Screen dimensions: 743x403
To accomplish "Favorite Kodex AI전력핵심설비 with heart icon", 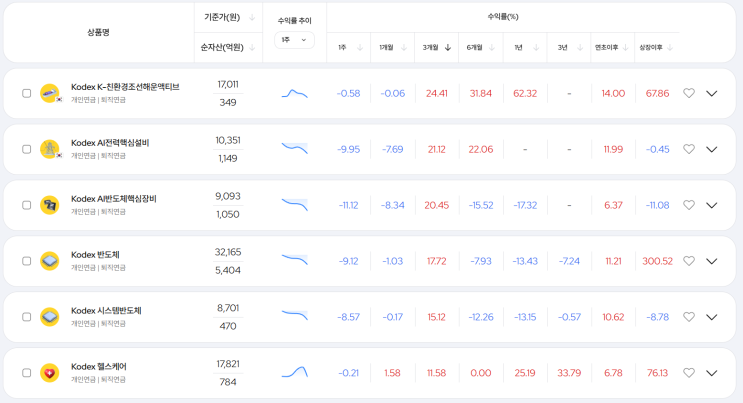I will click(x=689, y=149).
